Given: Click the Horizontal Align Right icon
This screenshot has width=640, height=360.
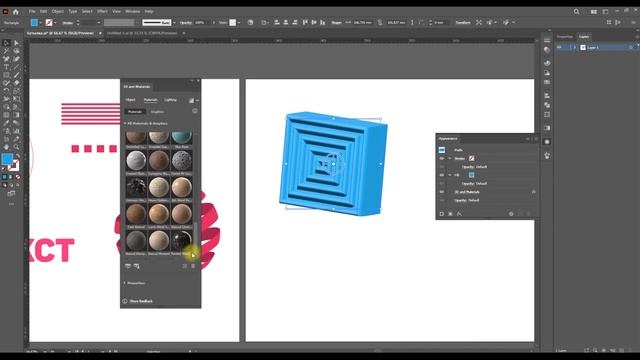Looking at the screenshot, I should pyautogui.click(x=295, y=22).
